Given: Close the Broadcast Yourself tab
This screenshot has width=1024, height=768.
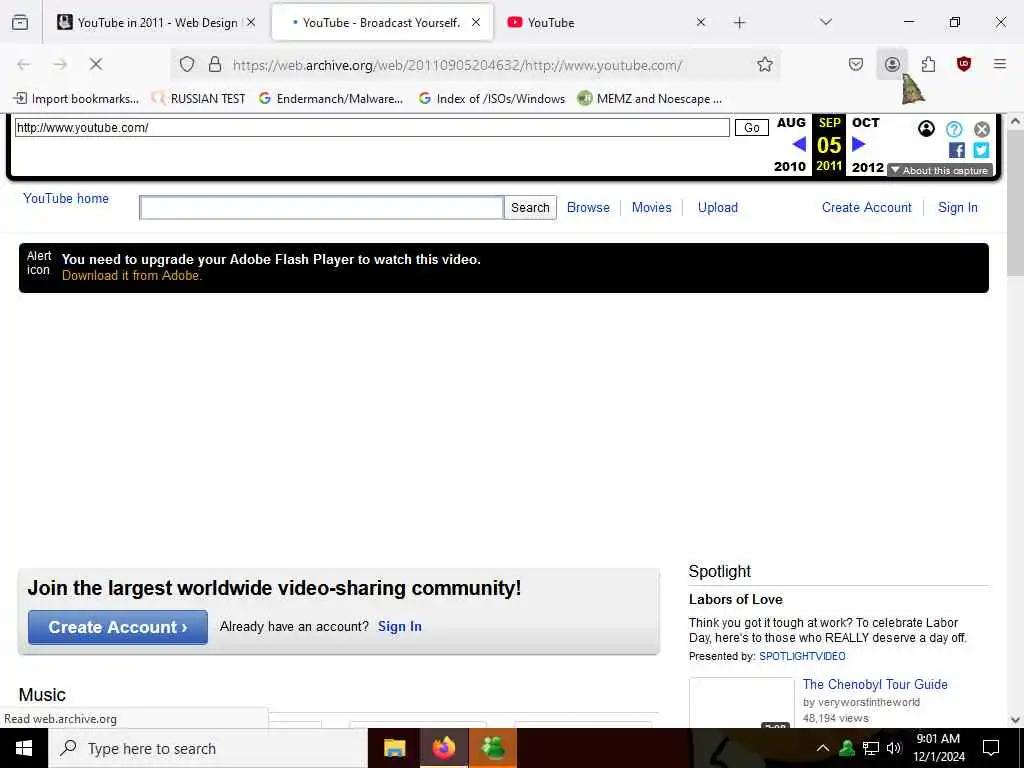Looking at the screenshot, I should tap(476, 22).
